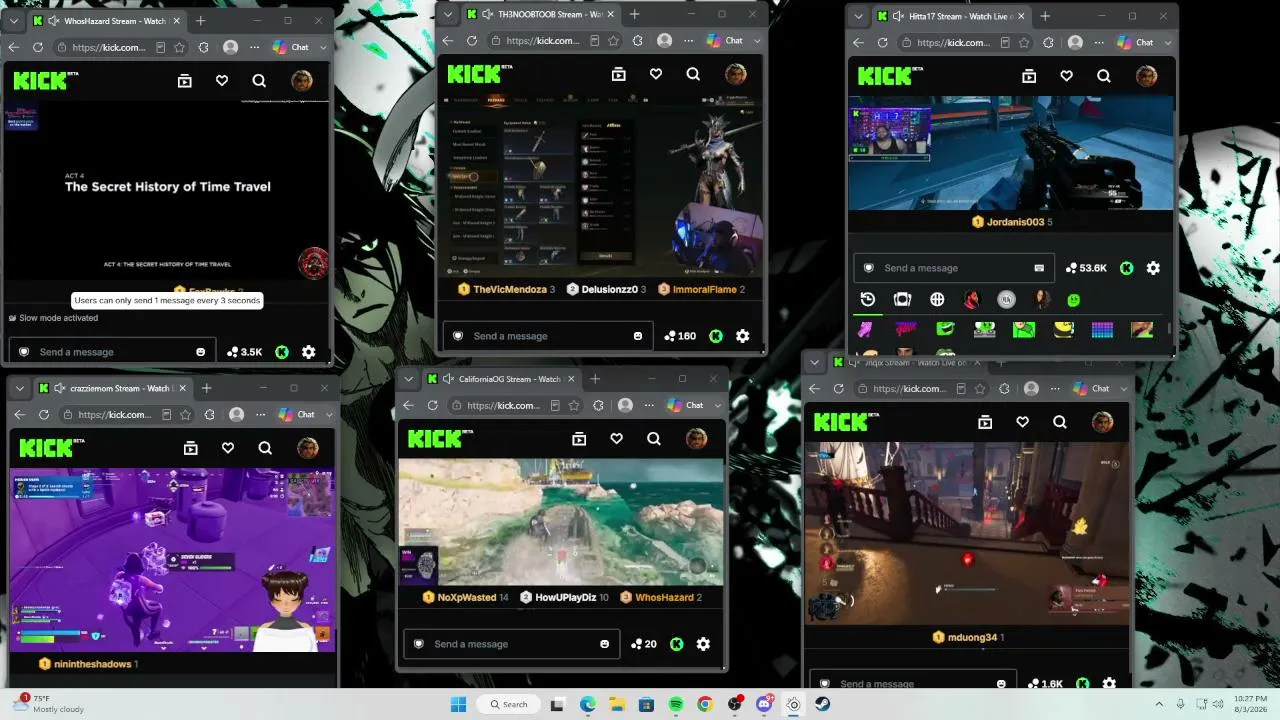The image size is (1280, 720).
Task: Reload the page in Hitta17 window
Action: (882, 42)
